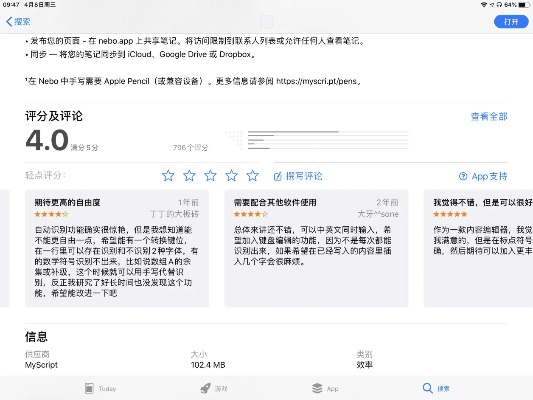Click the 1年前 review date
This screenshot has width=533, height=400.
tap(188, 203)
